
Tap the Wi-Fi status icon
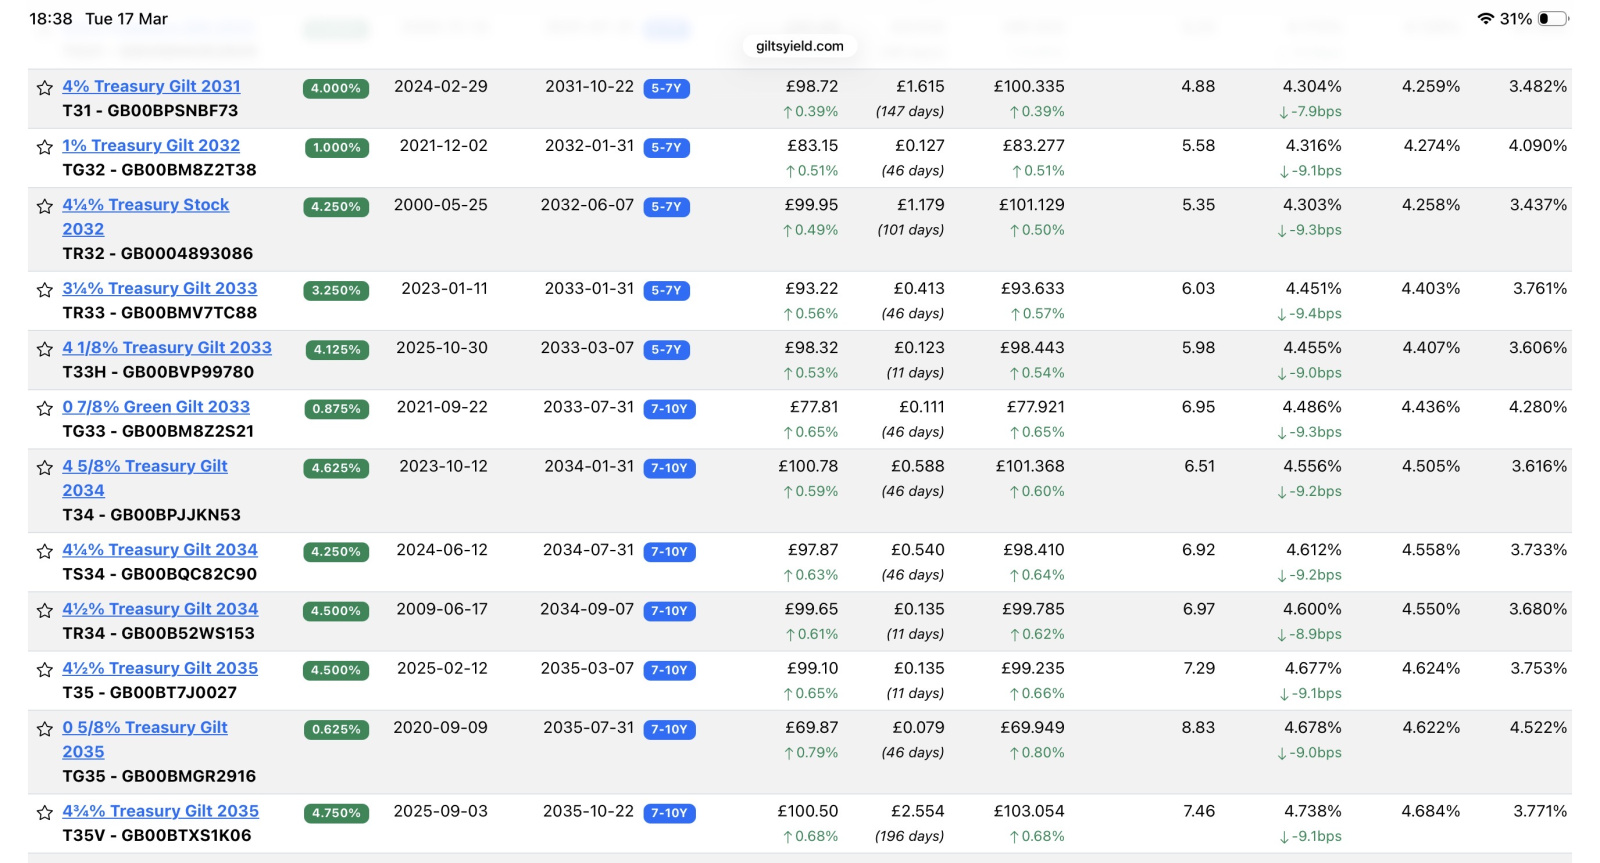pos(1485,19)
